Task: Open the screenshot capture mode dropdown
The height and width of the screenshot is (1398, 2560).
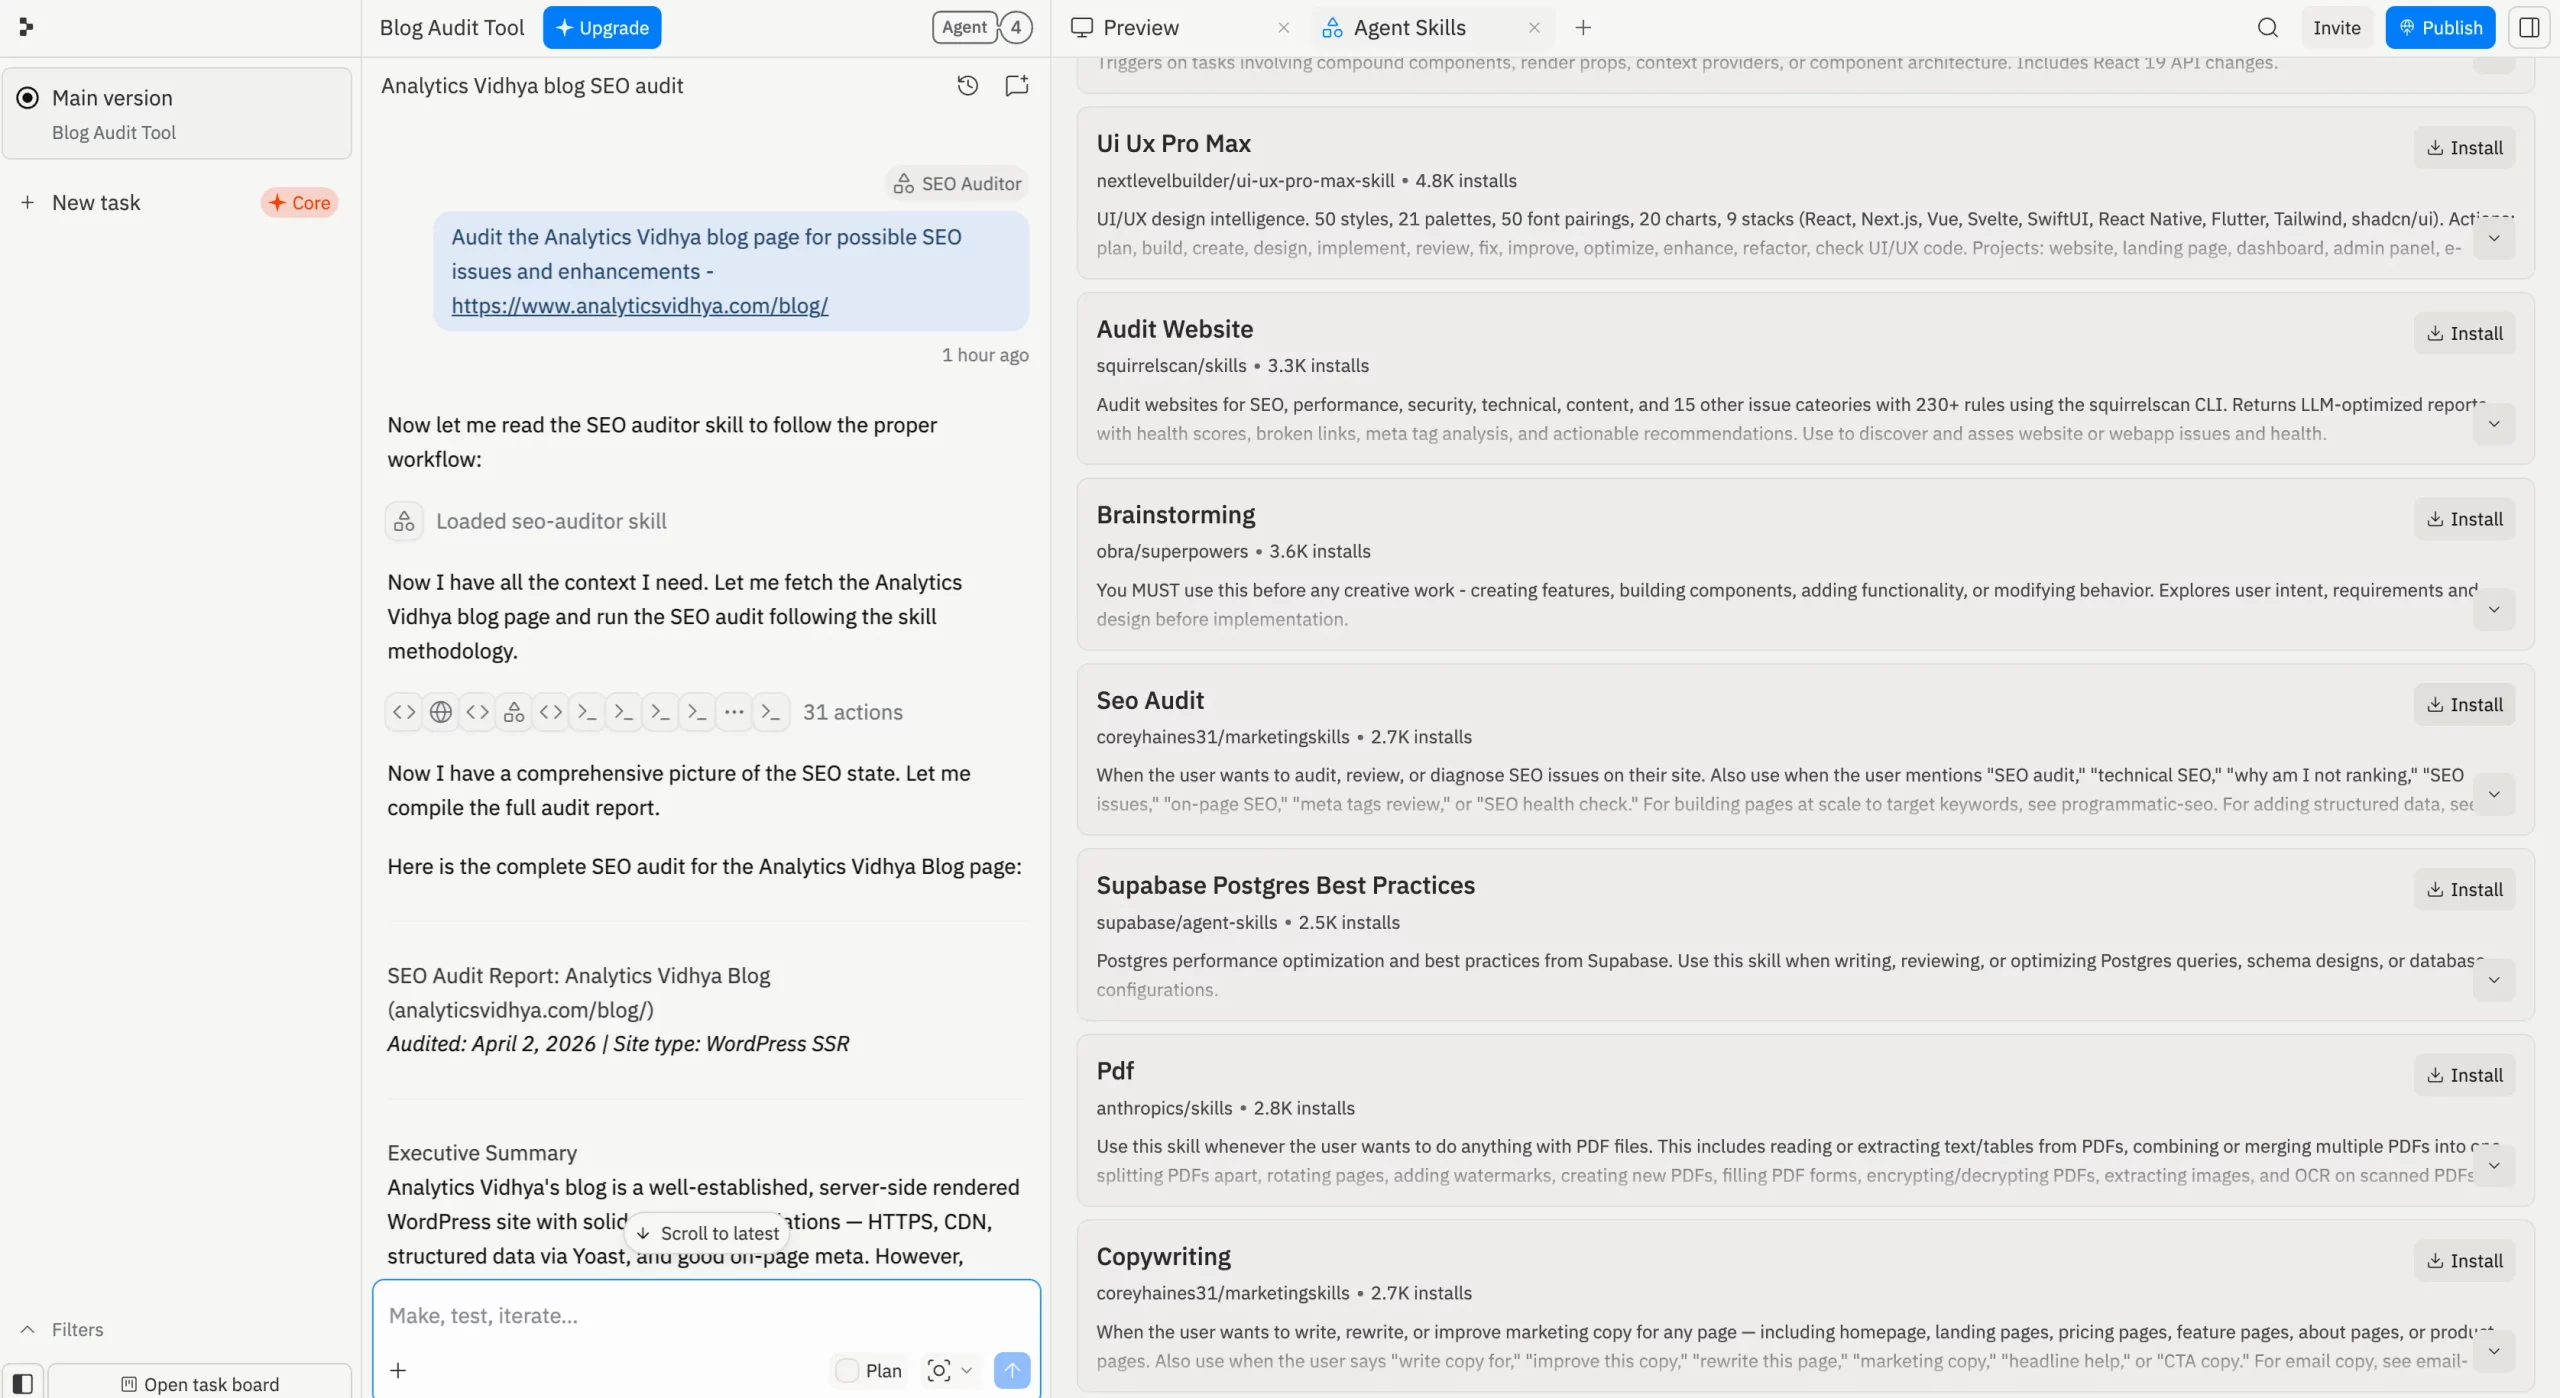Action: pyautogui.click(x=966, y=1370)
